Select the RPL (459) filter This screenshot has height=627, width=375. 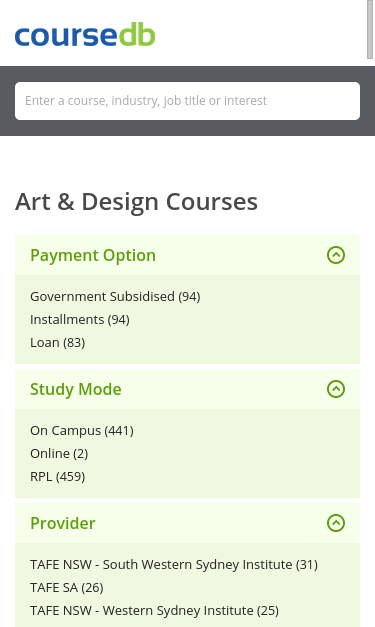tap(58, 477)
